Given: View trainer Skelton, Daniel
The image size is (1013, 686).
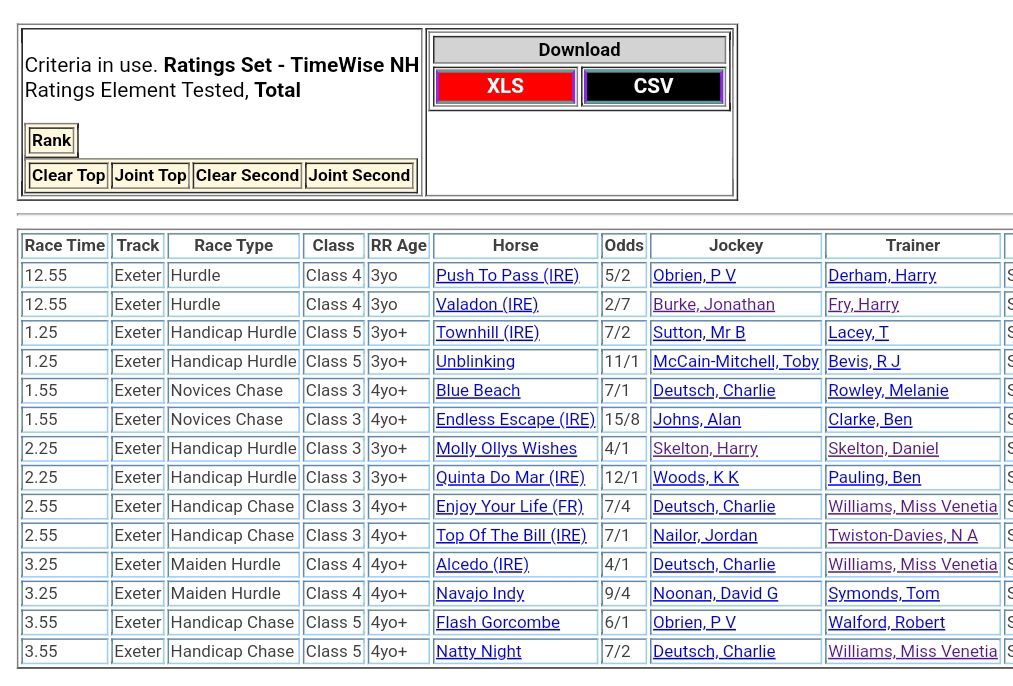Looking at the screenshot, I should click(883, 449).
